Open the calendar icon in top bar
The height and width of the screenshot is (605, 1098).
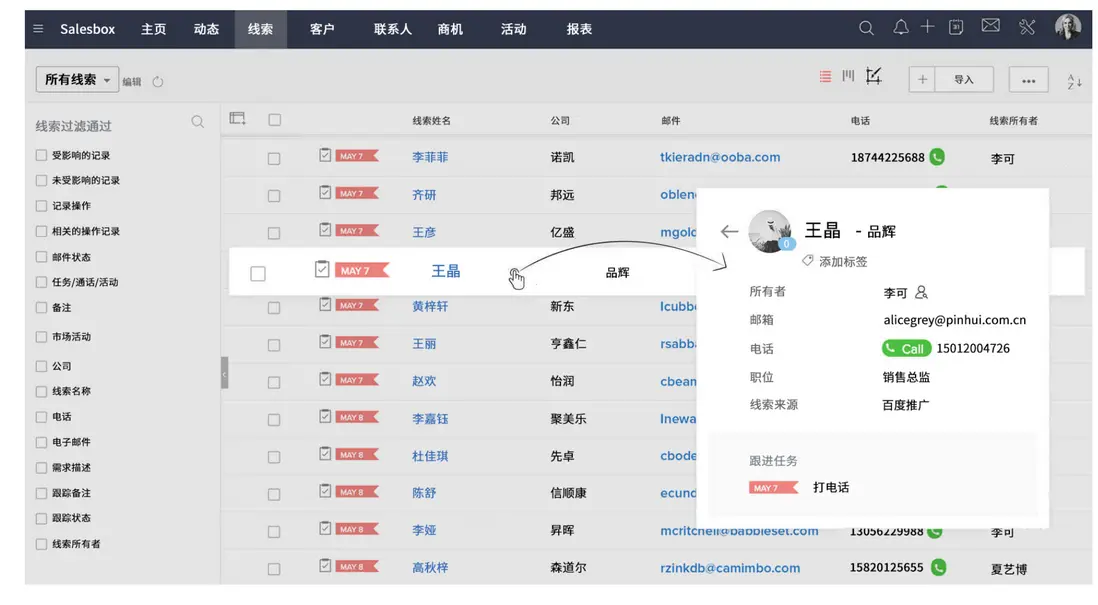[956, 27]
